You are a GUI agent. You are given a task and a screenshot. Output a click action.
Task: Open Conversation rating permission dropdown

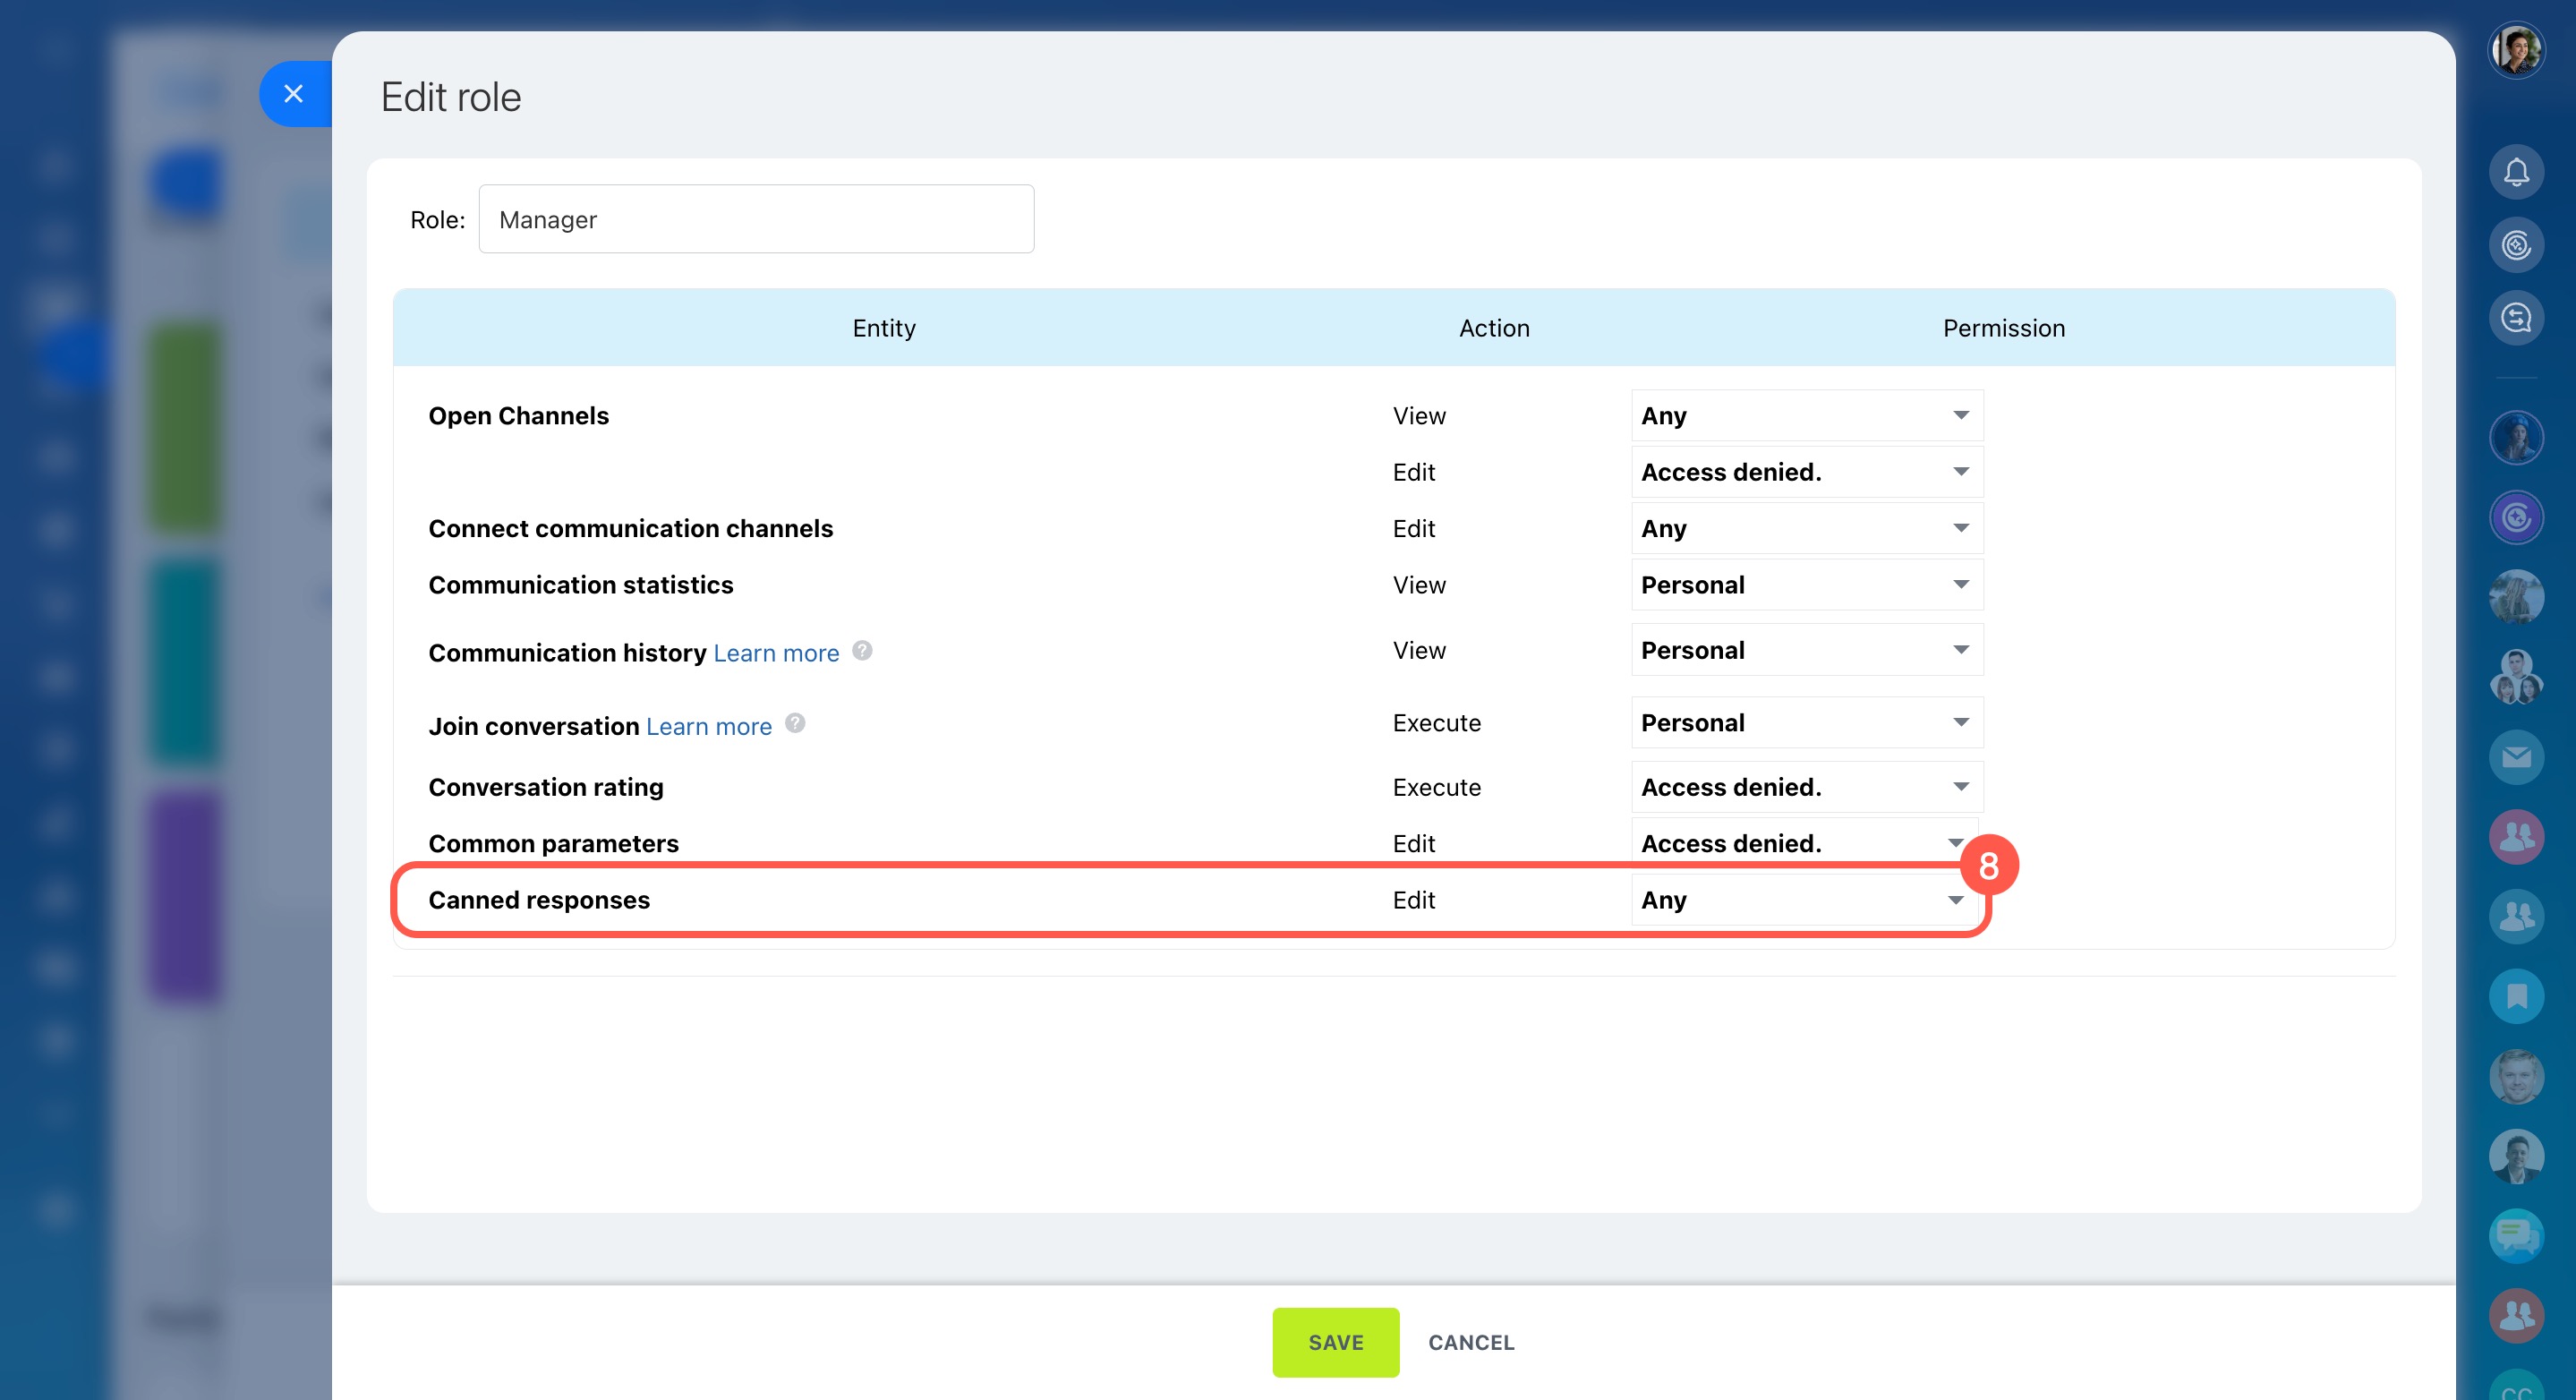[x=1806, y=787]
